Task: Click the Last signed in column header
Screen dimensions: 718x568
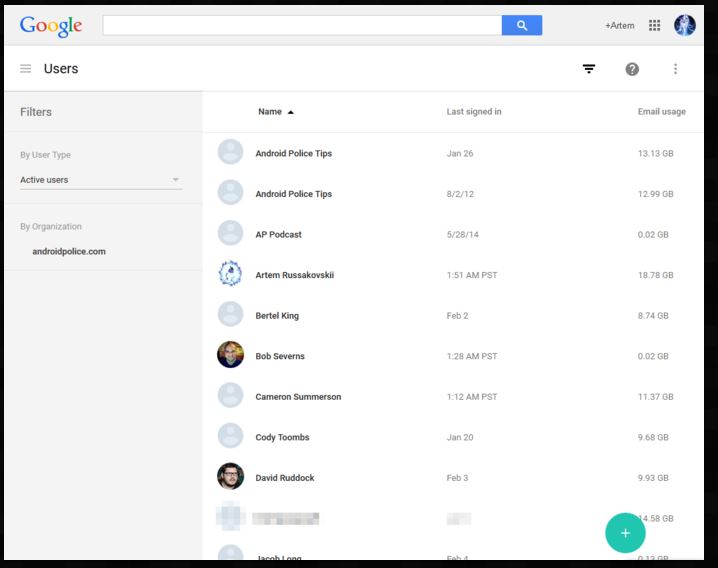Action: click(474, 112)
